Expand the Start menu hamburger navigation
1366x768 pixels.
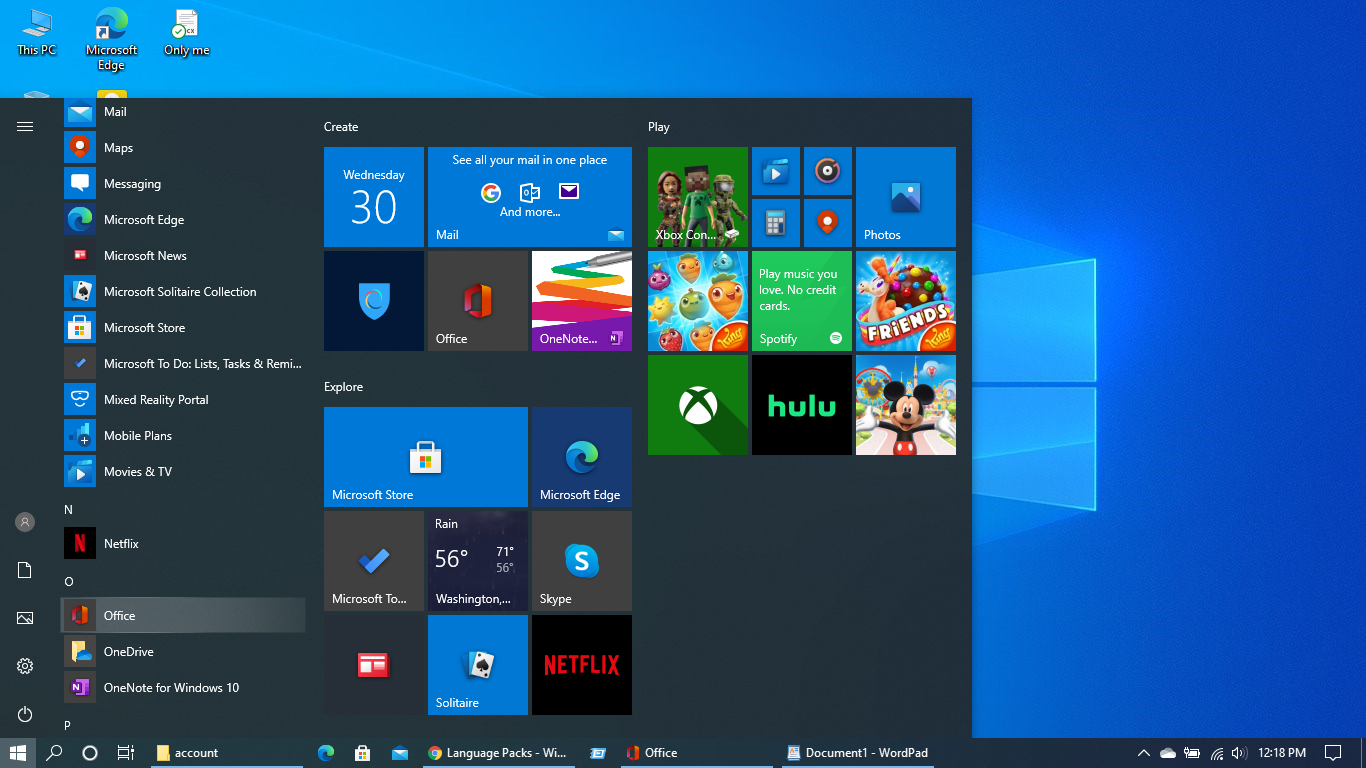tap(25, 126)
